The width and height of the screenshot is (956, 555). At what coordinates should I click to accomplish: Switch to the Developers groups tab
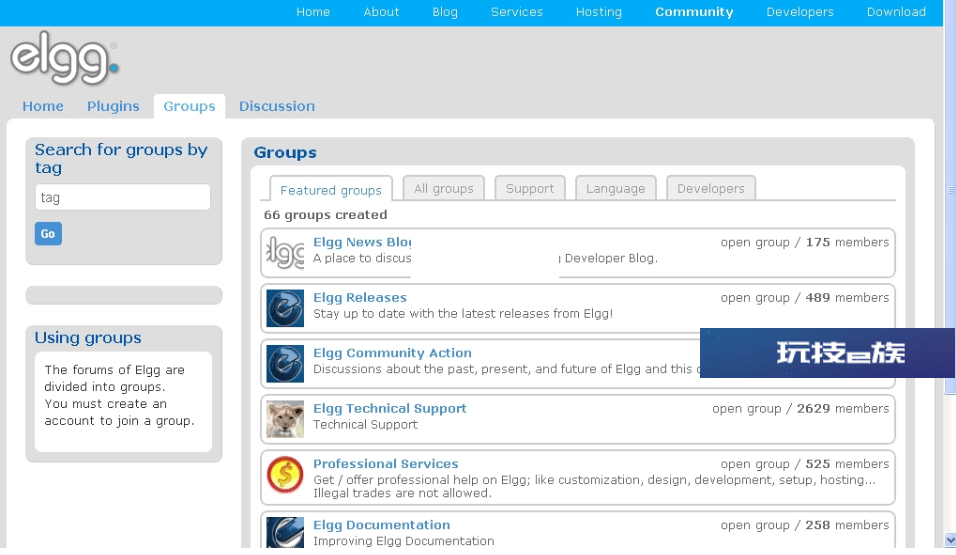[711, 188]
